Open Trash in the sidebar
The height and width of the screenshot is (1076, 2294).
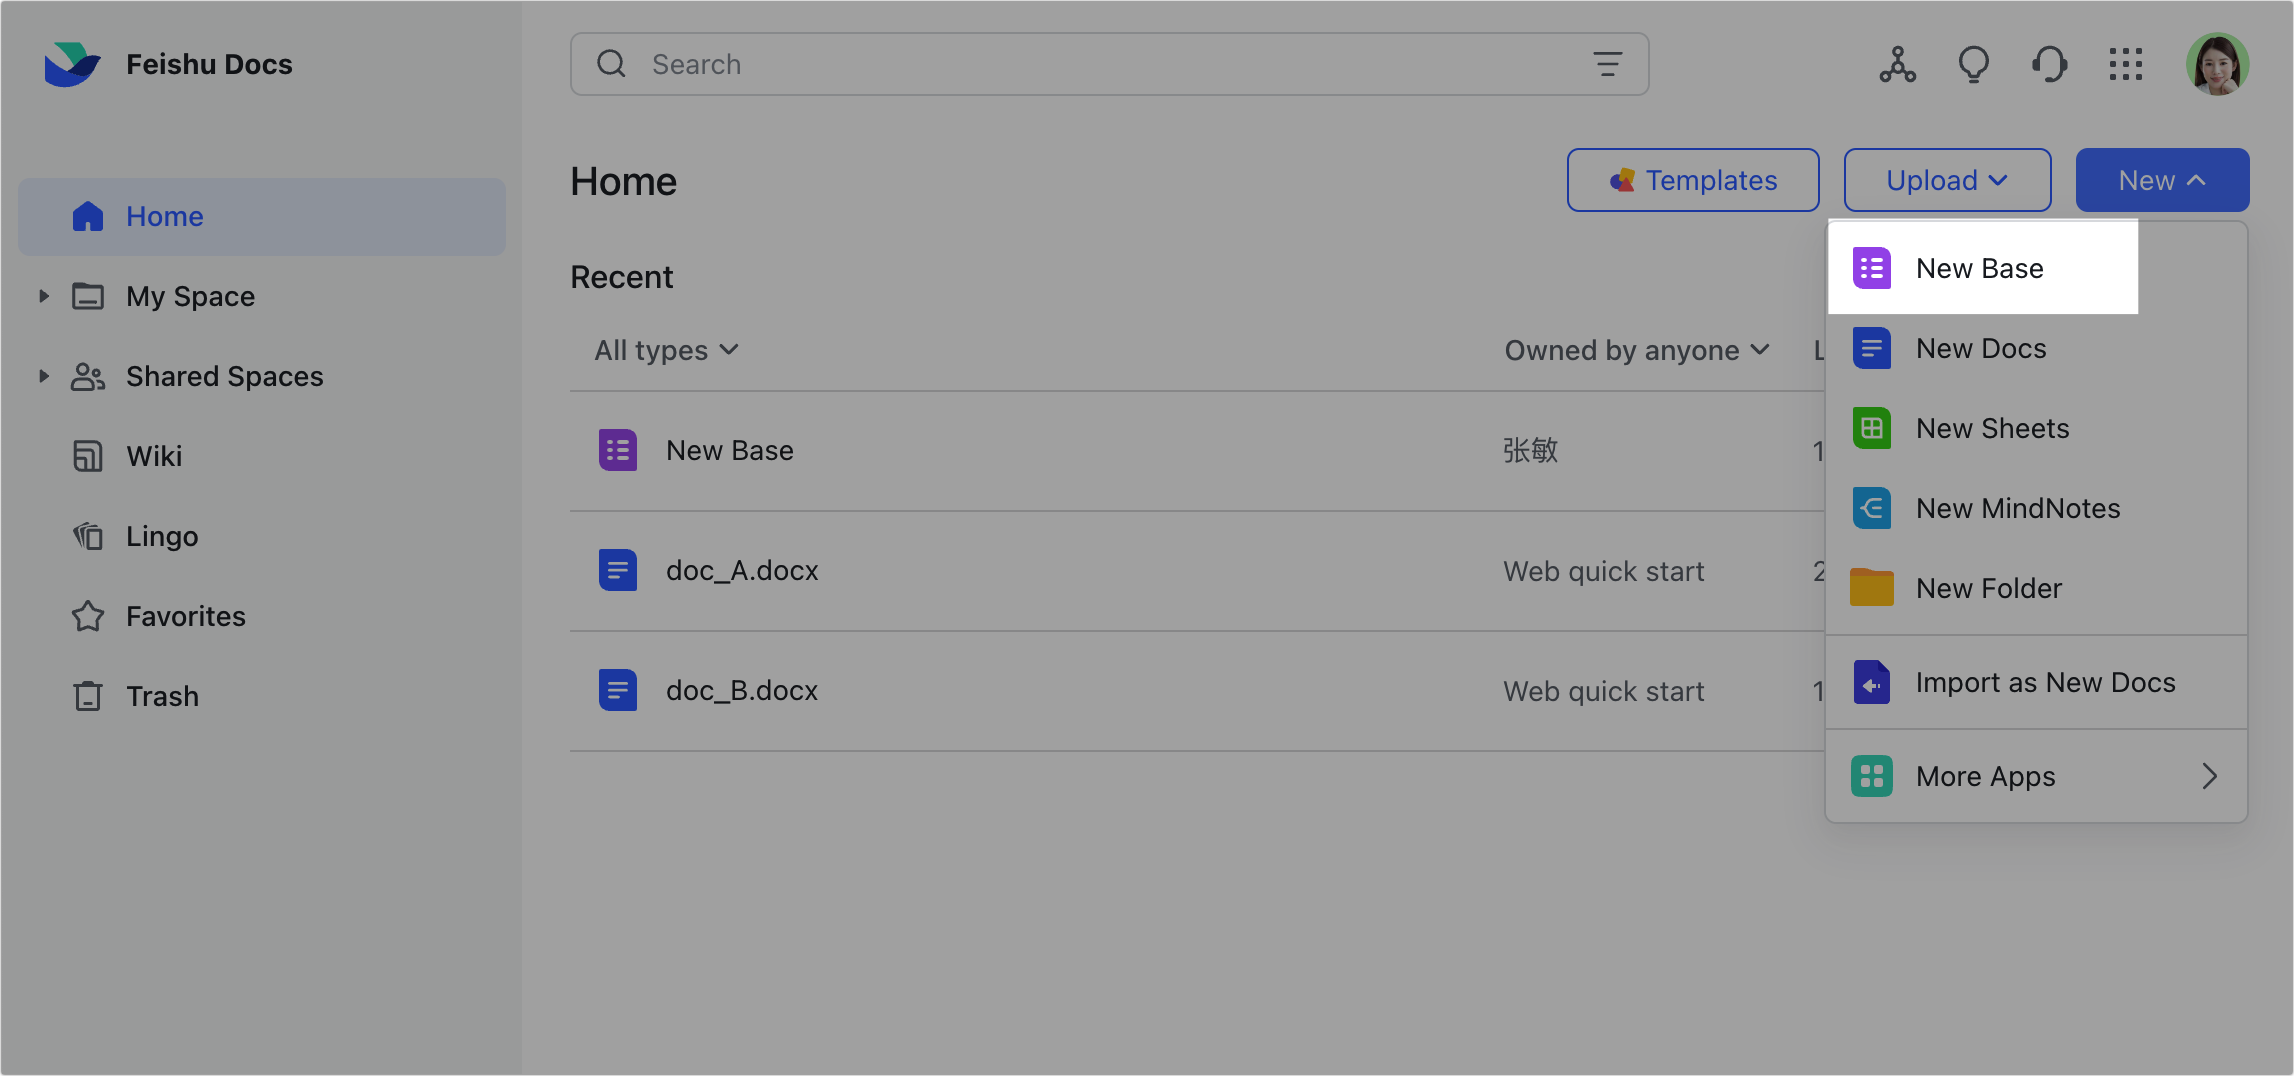point(162,696)
